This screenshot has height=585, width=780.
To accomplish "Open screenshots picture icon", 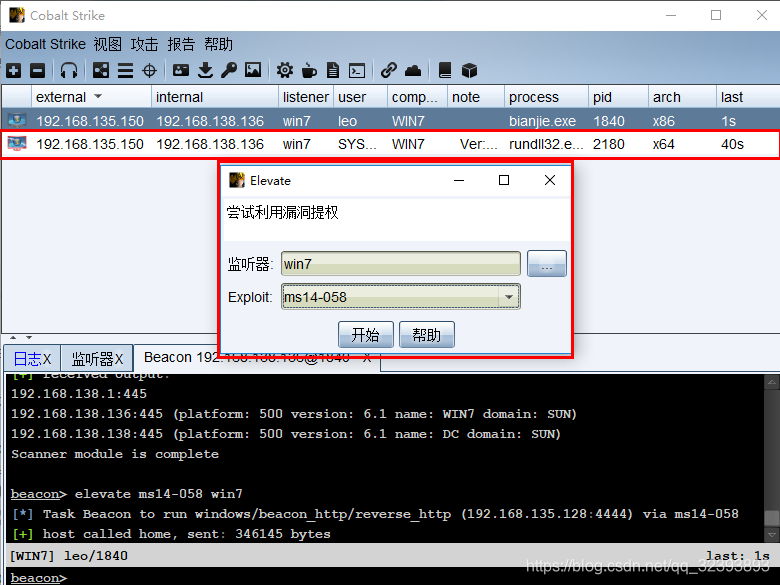I will tap(253, 70).
